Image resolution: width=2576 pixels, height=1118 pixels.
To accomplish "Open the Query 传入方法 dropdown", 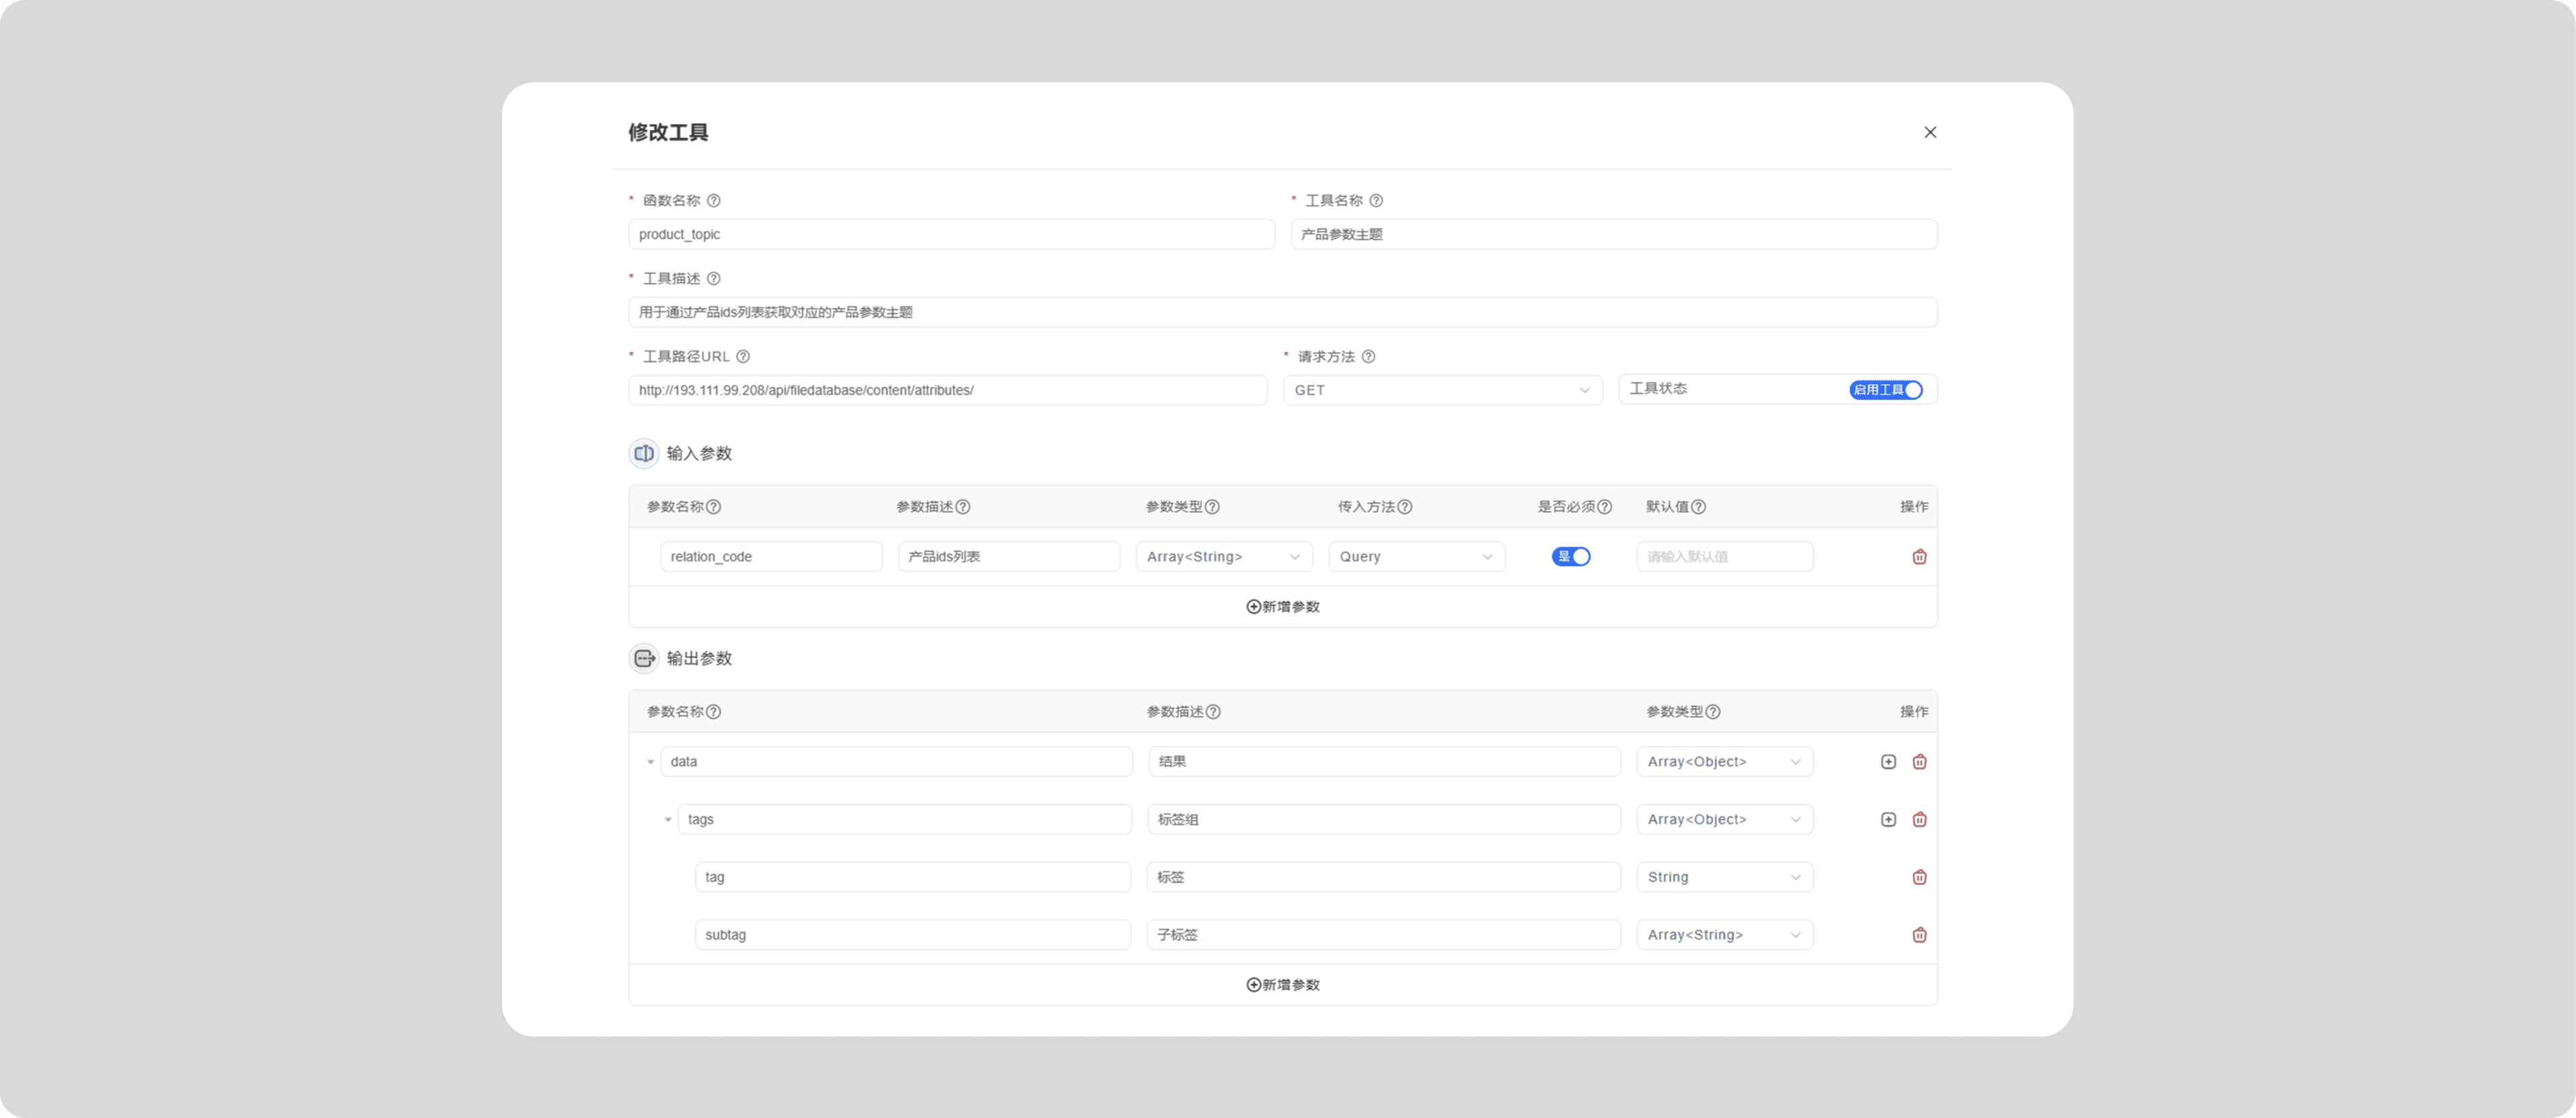I will [x=1416, y=557].
